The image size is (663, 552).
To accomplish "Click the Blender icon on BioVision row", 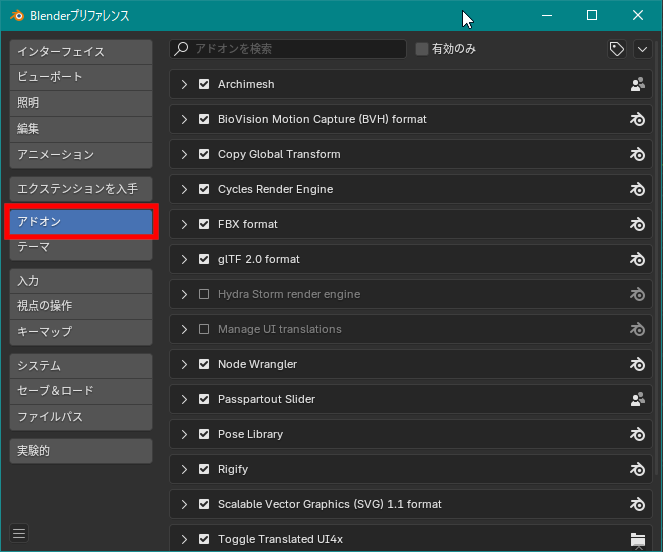I will click(637, 119).
